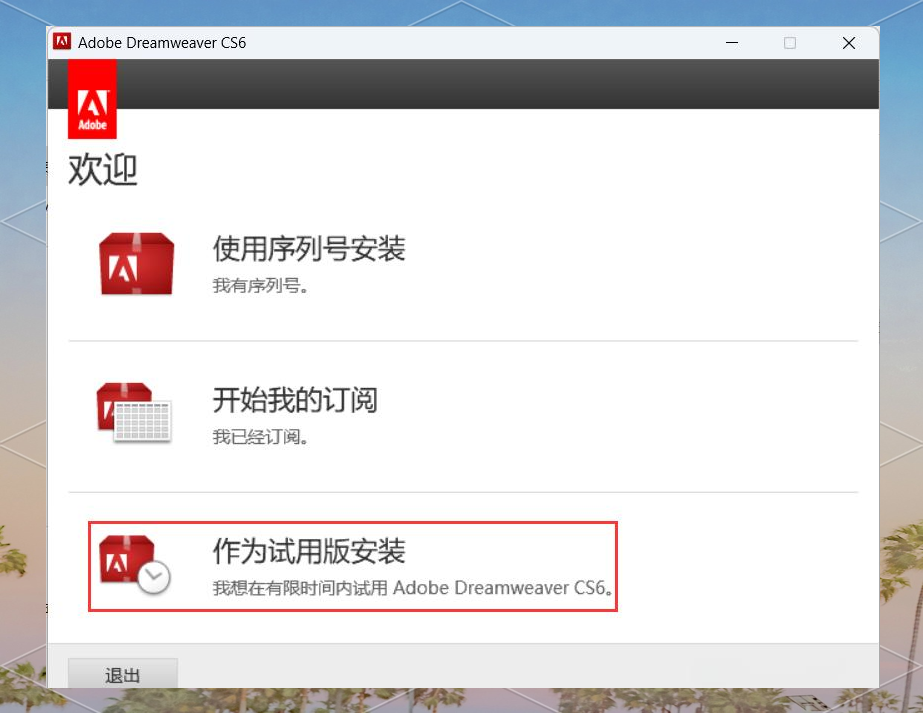Click the Adobe Dreamweaver CS6 title text
The image size is (923, 713).
162,42
